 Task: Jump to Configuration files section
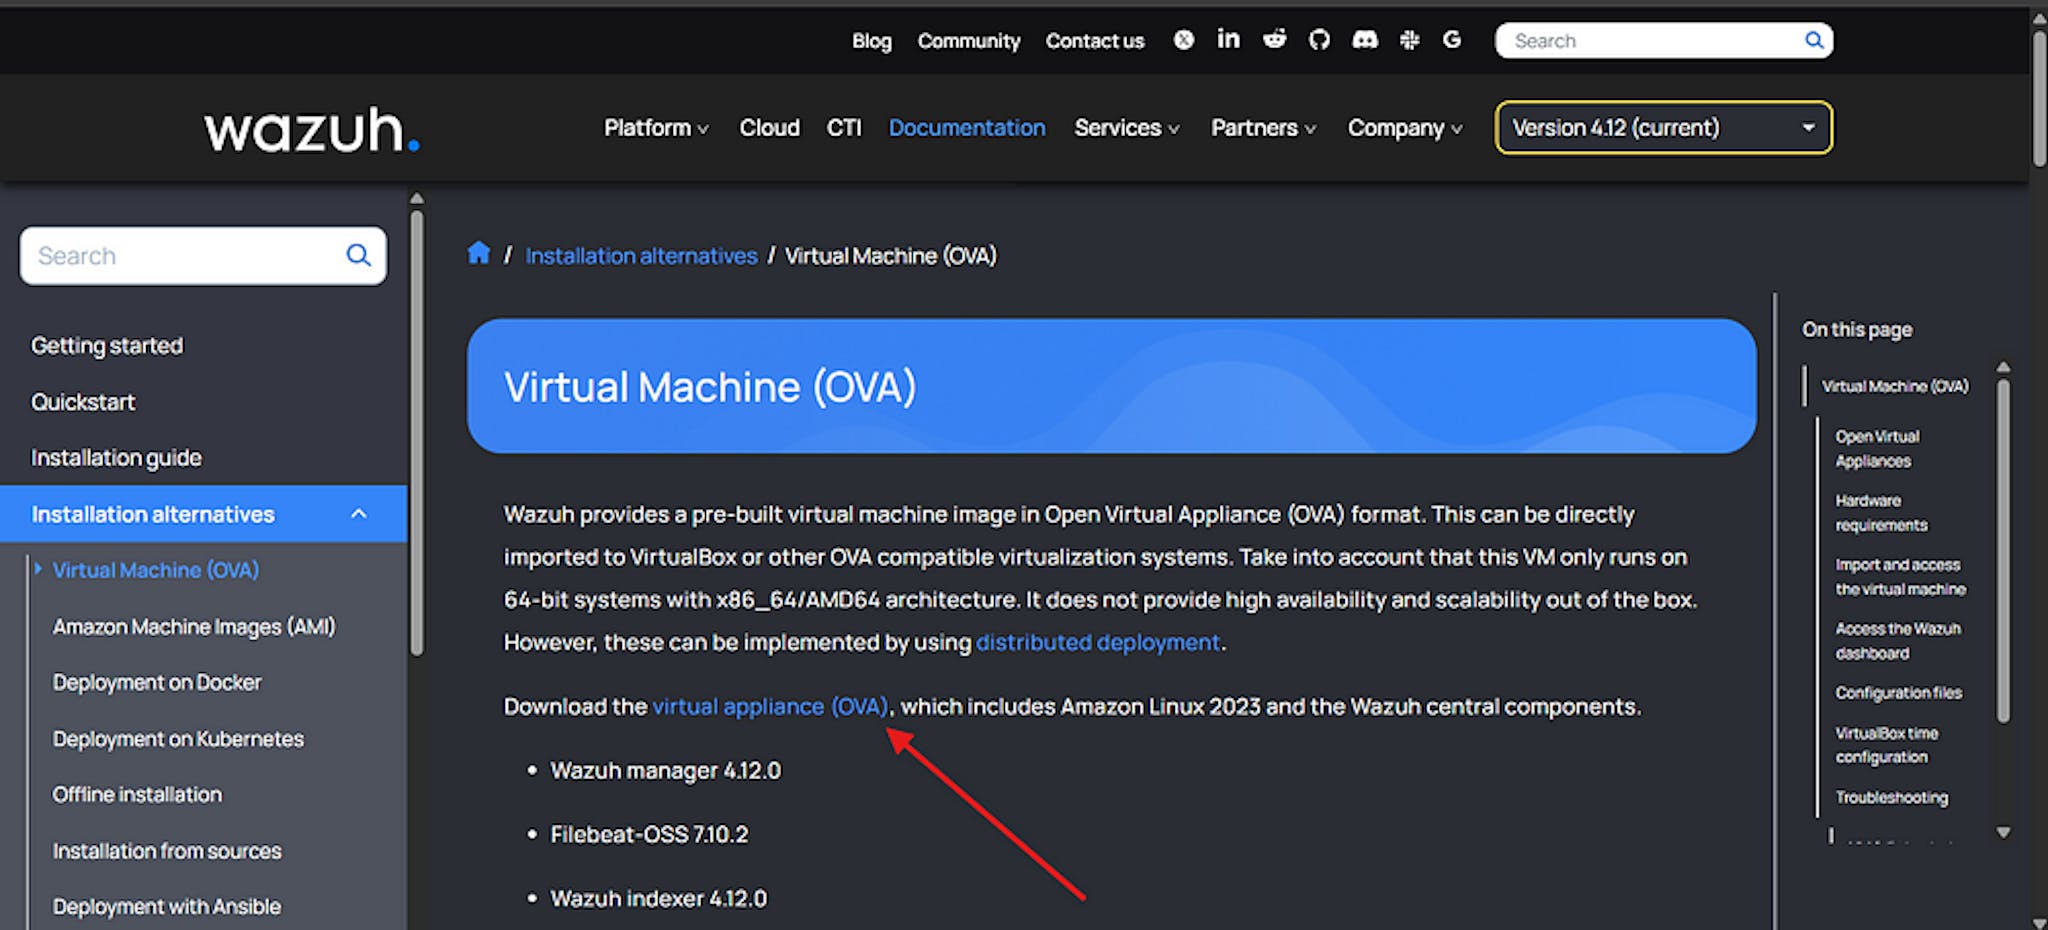tap(1898, 693)
